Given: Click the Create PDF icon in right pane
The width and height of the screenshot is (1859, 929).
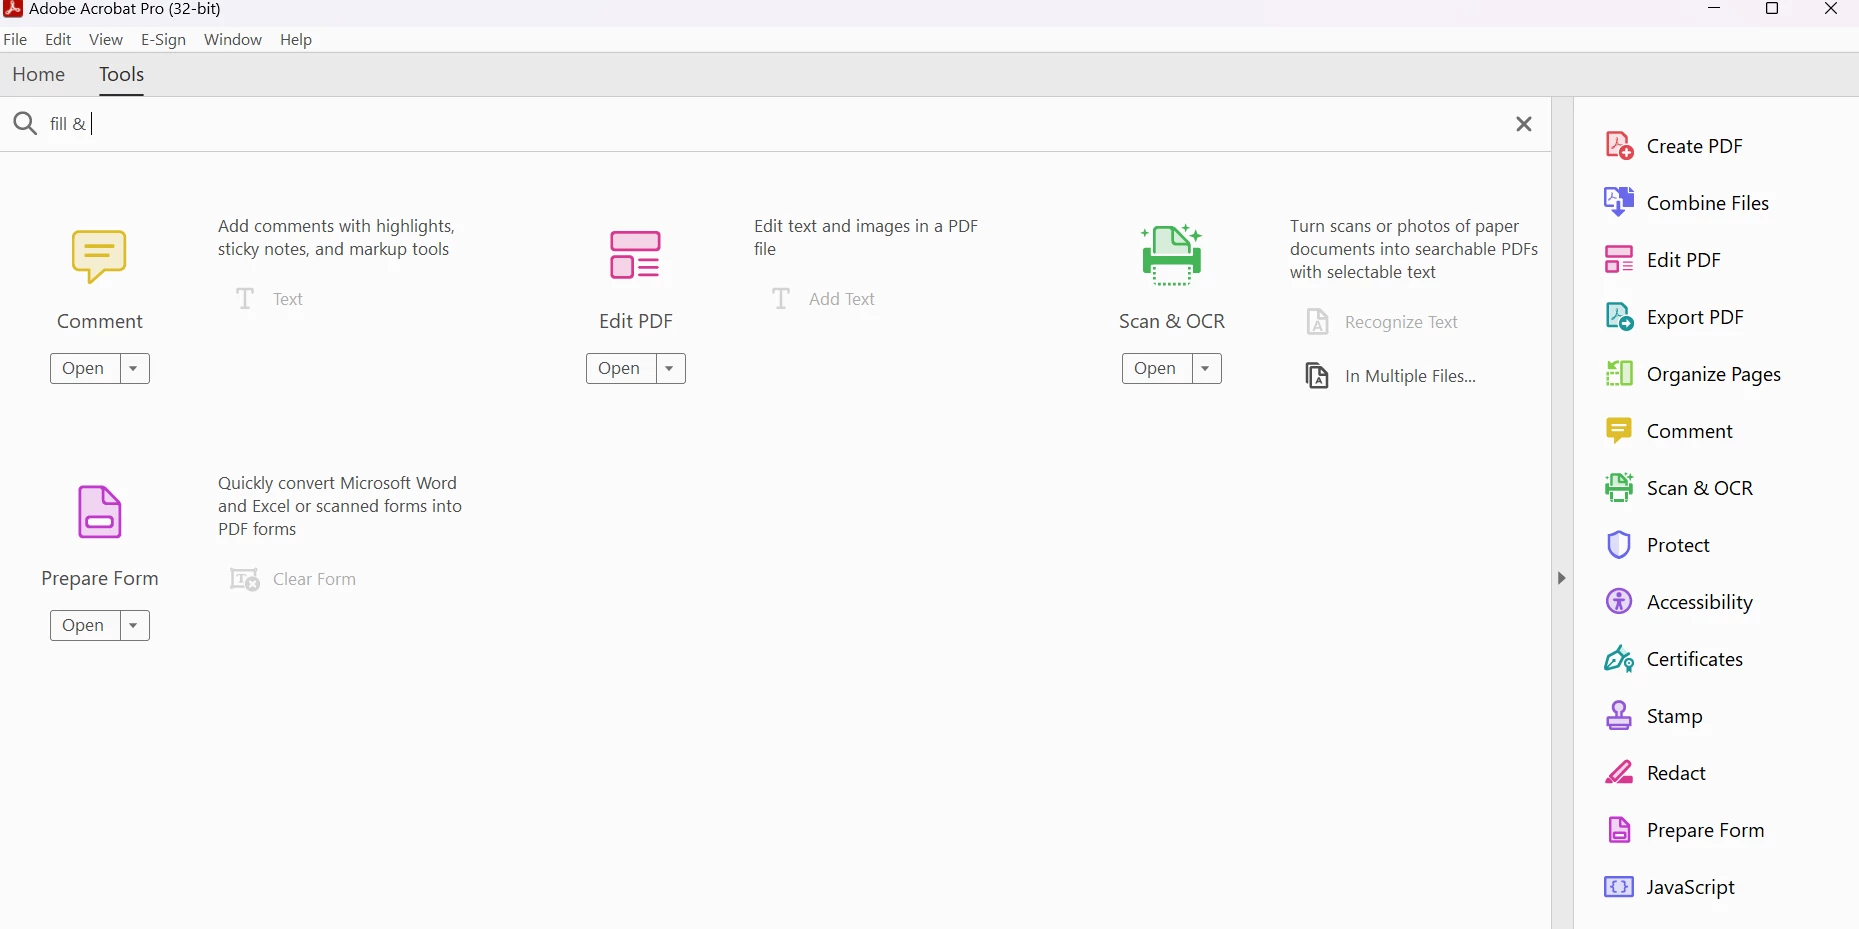Looking at the screenshot, I should [x=1619, y=146].
